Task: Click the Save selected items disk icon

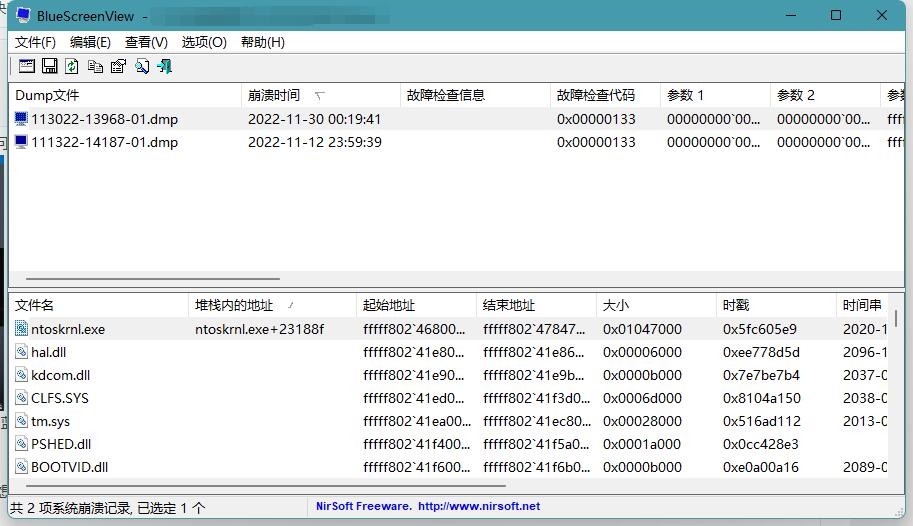Action: [49, 66]
